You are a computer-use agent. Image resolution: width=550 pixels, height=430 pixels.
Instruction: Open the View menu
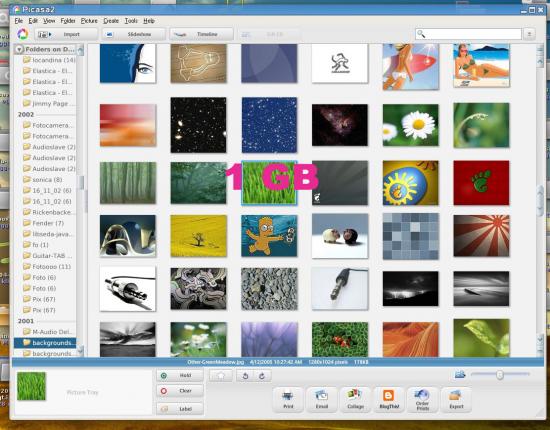tap(49, 21)
